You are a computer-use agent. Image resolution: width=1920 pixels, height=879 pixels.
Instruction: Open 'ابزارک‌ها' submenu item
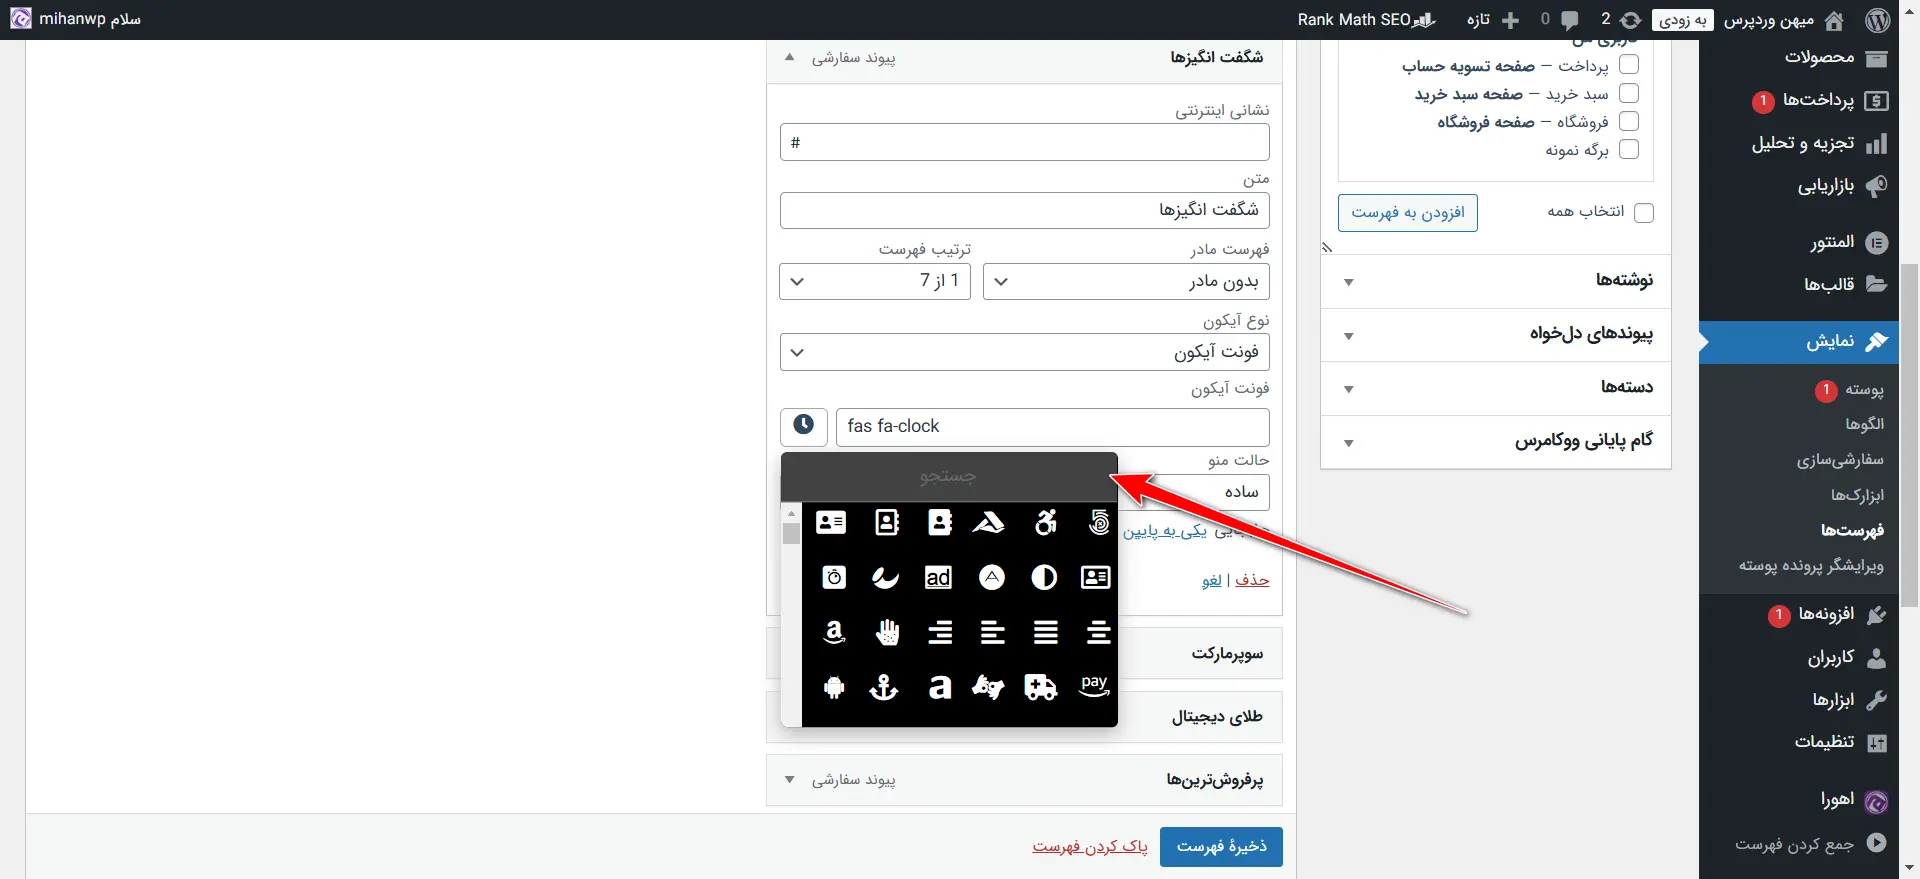1857,495
